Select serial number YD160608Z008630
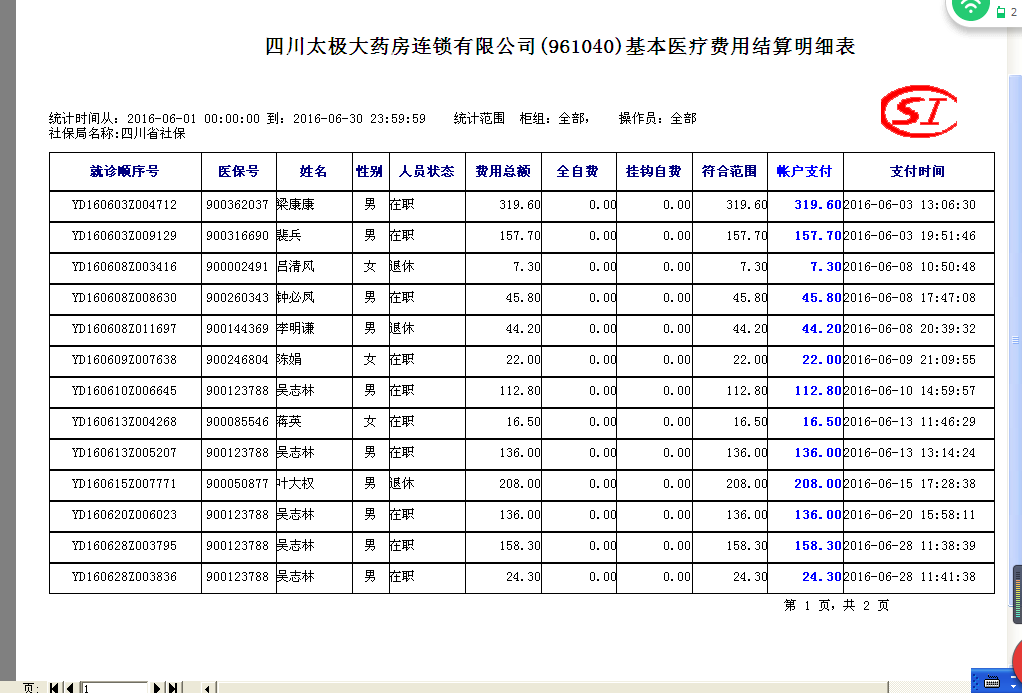 pos(124,298)
